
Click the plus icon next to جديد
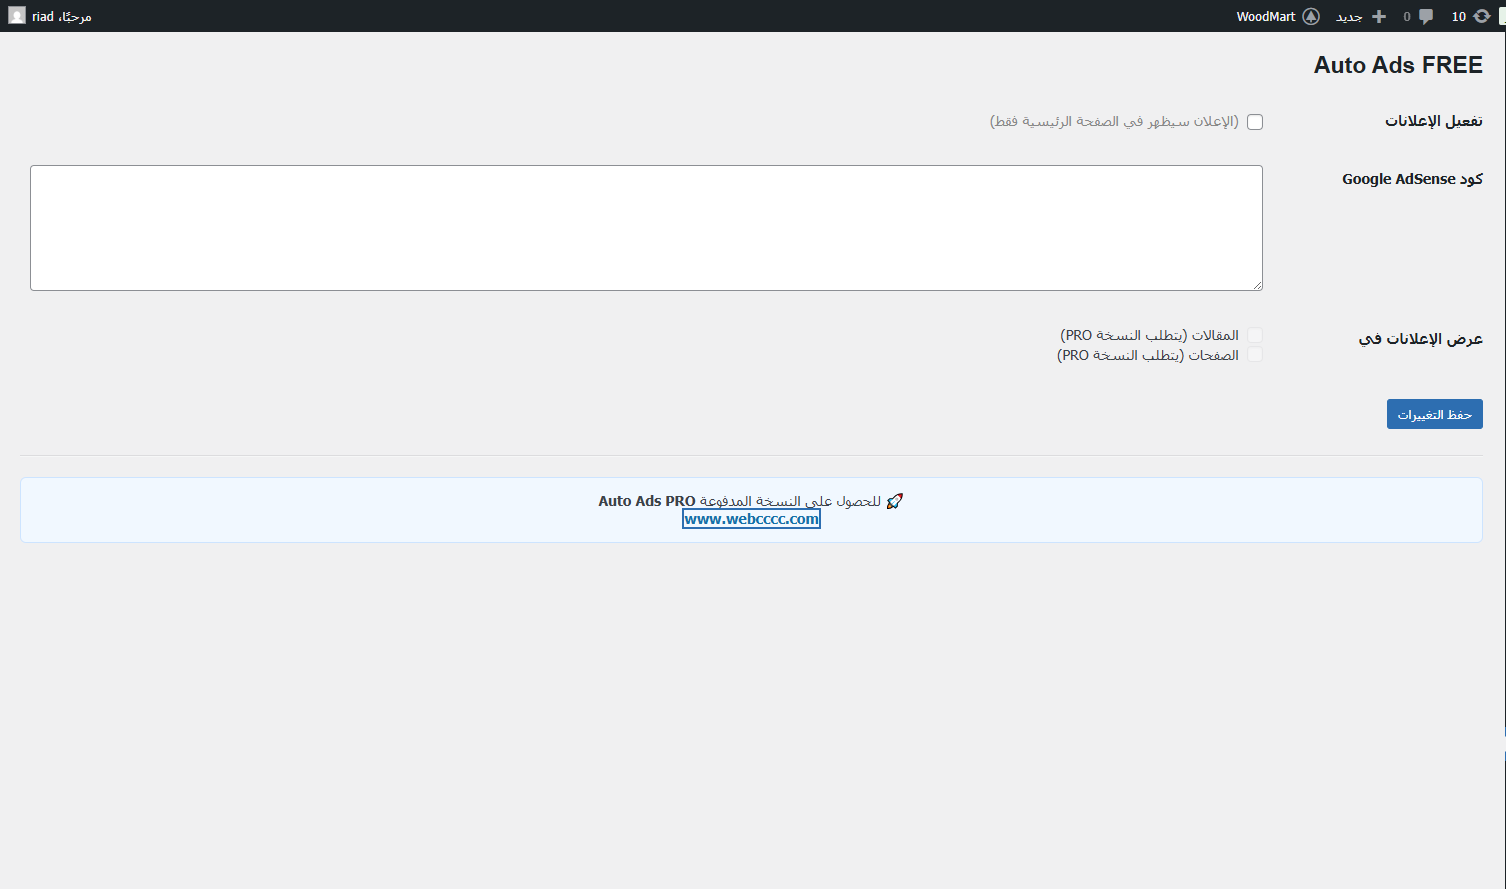[x=1379, y=16]
